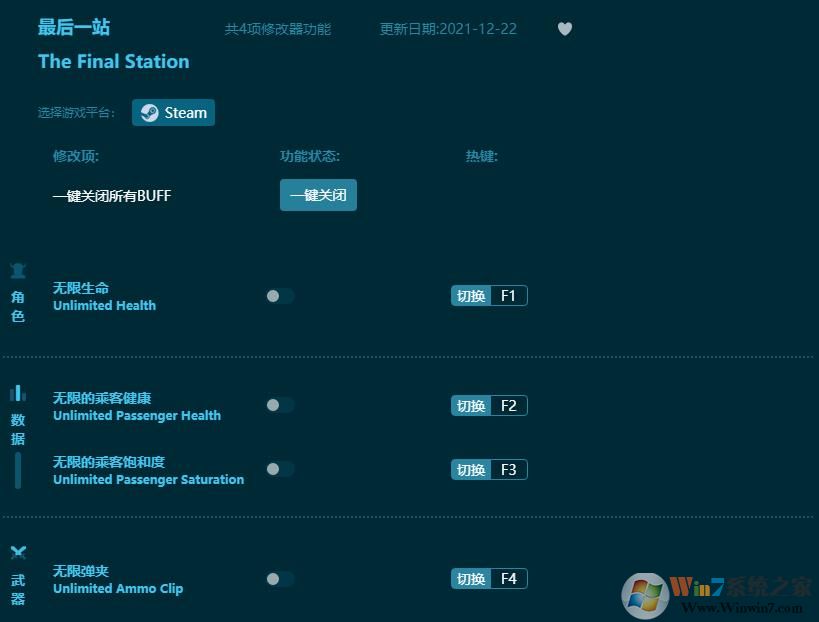Enable Unlimited Passenger Saturation switch
The image size is (819, 622).
pos(279,469)
